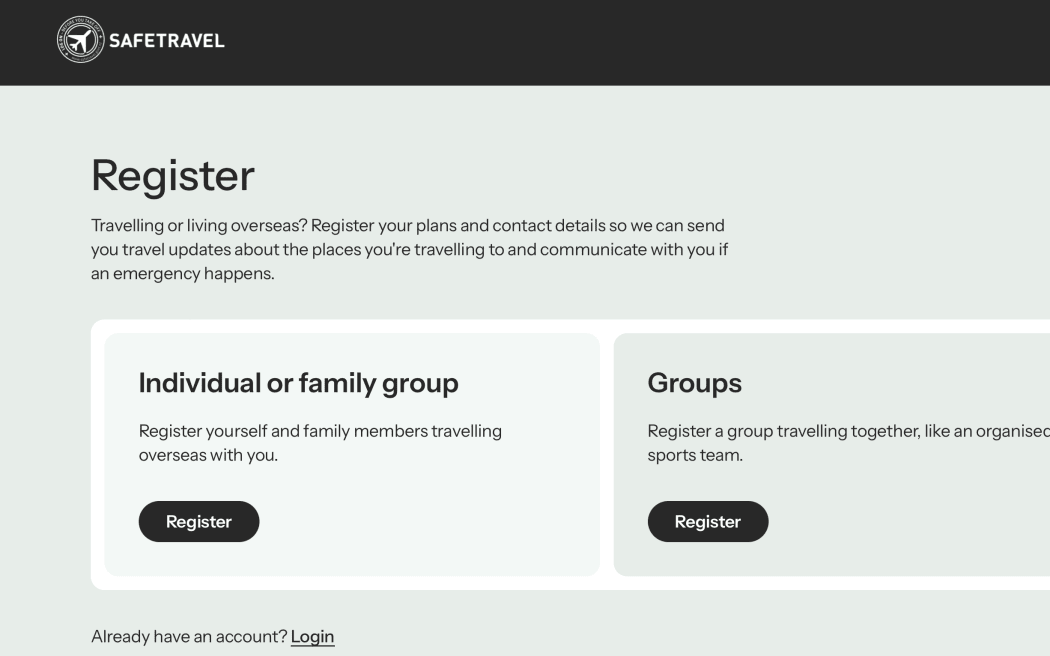Click the individual registration description text
The height and width of the screenshot is (656, 1050).
tap(319, 442)
